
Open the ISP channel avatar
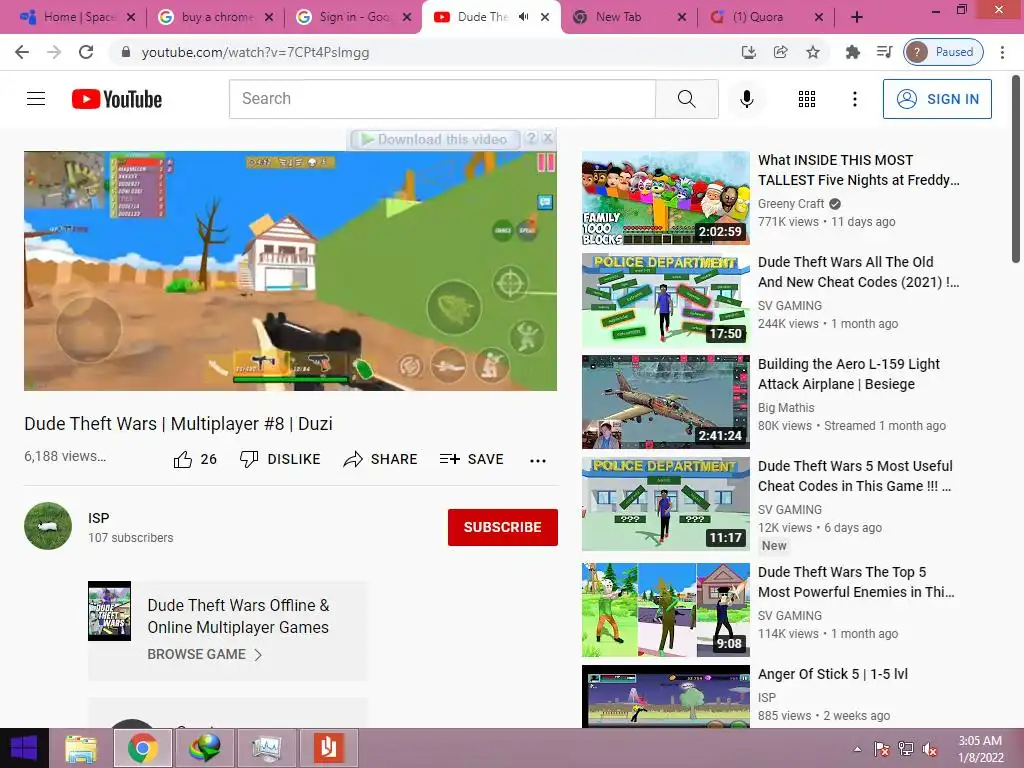tap(48, 526)
